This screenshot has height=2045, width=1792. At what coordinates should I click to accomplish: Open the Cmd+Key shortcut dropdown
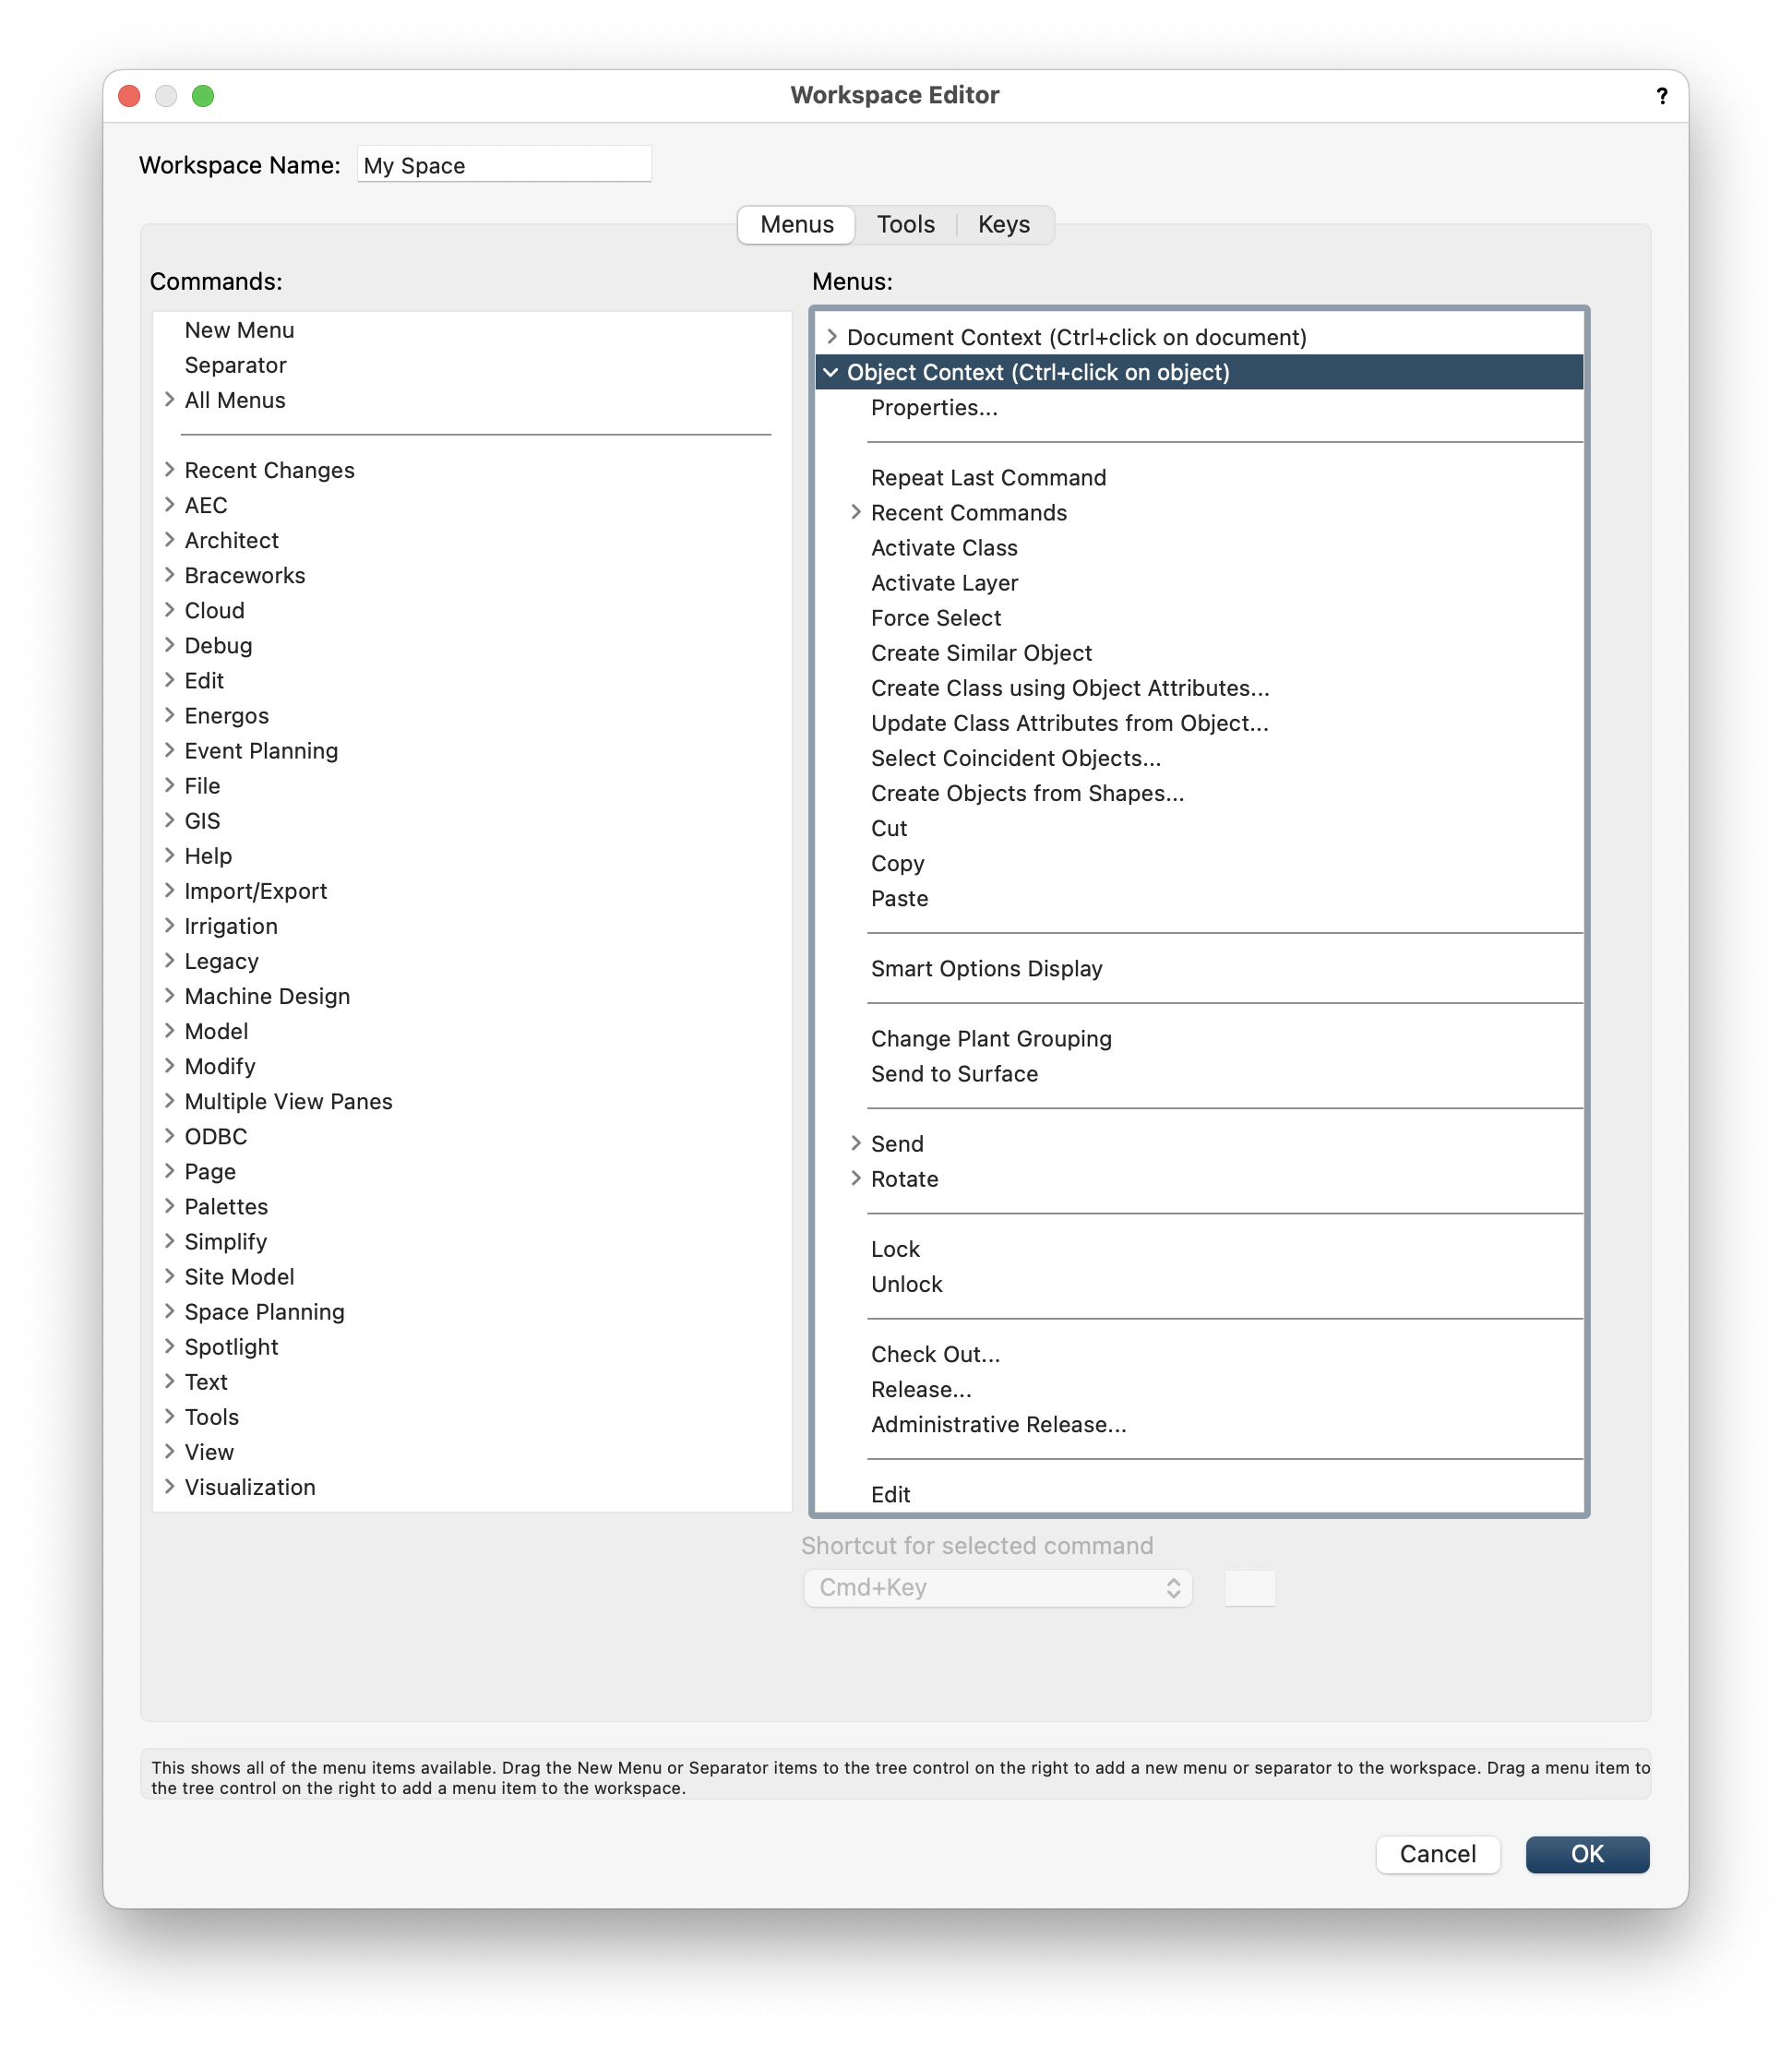coord(997,1587)
